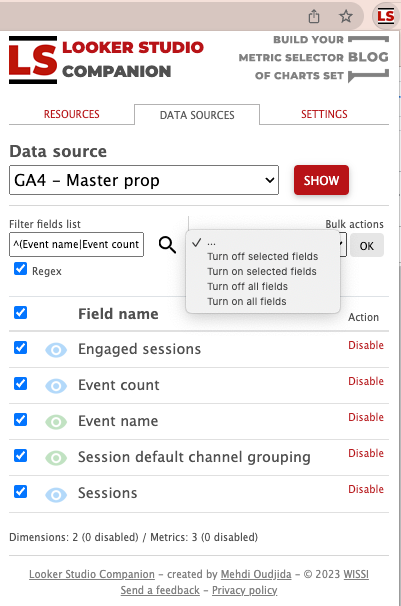Toggle visibility eye for Event count
Viewport: 401px width, 606px height.
56,386
